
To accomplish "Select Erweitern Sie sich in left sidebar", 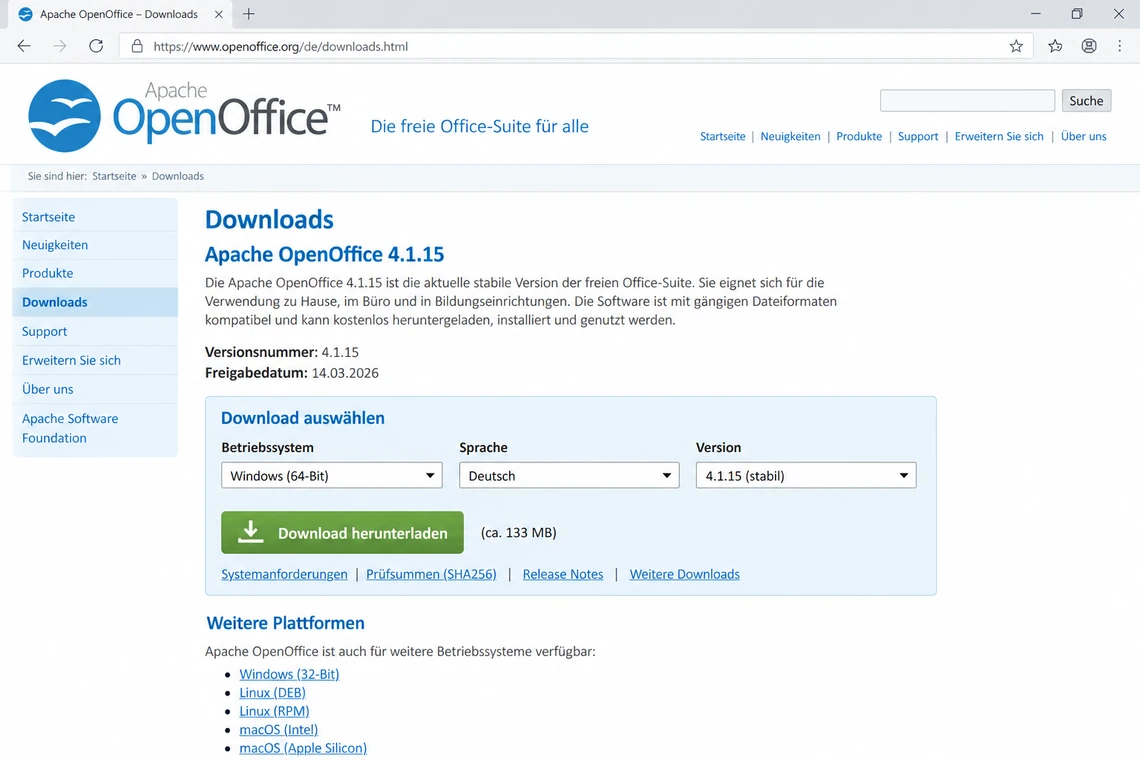I will pyautogui.click(x=95, y=360).
